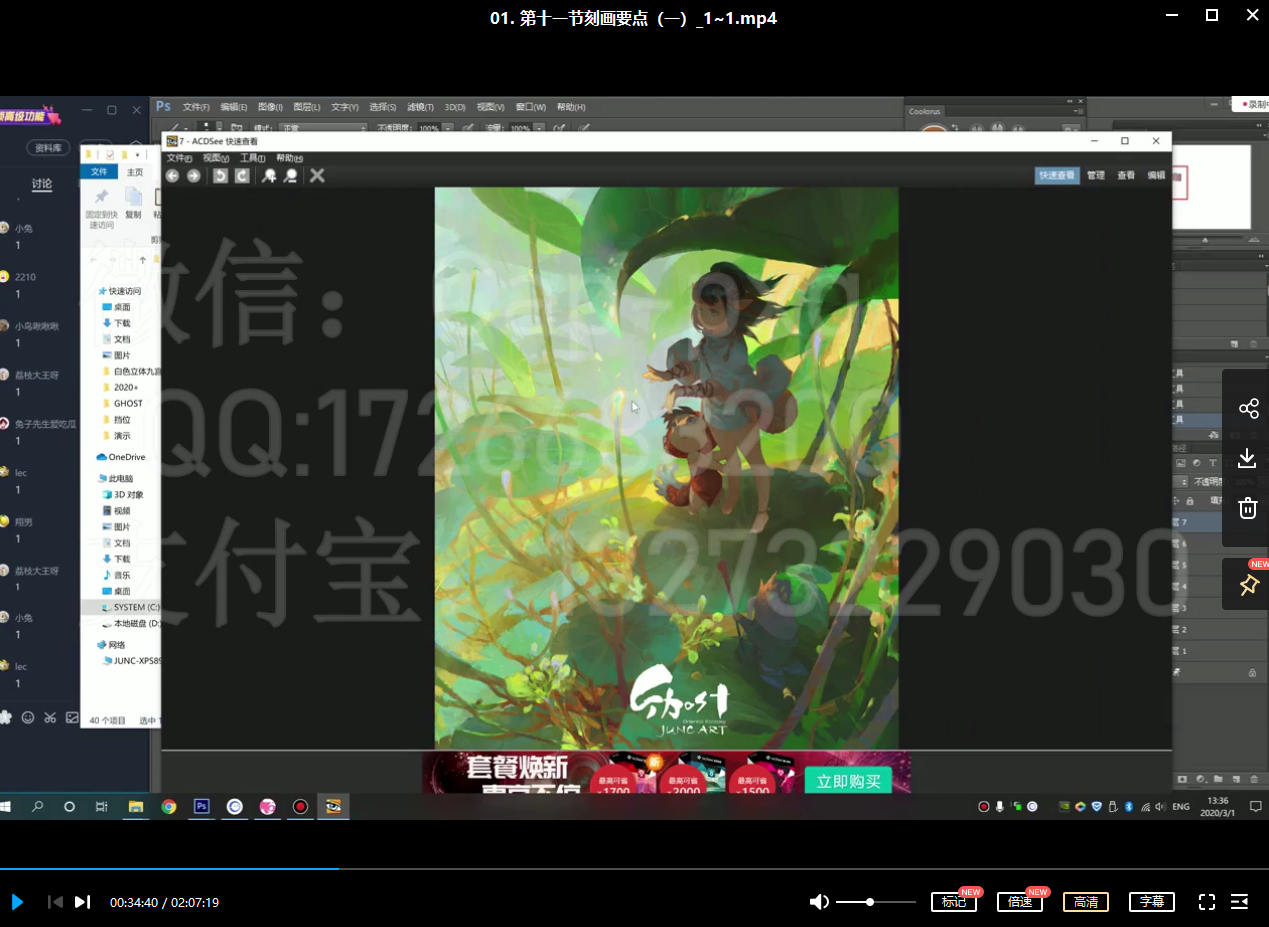
Task: Open the 倍速 playback speed options
Action: tap(1019, 902)
